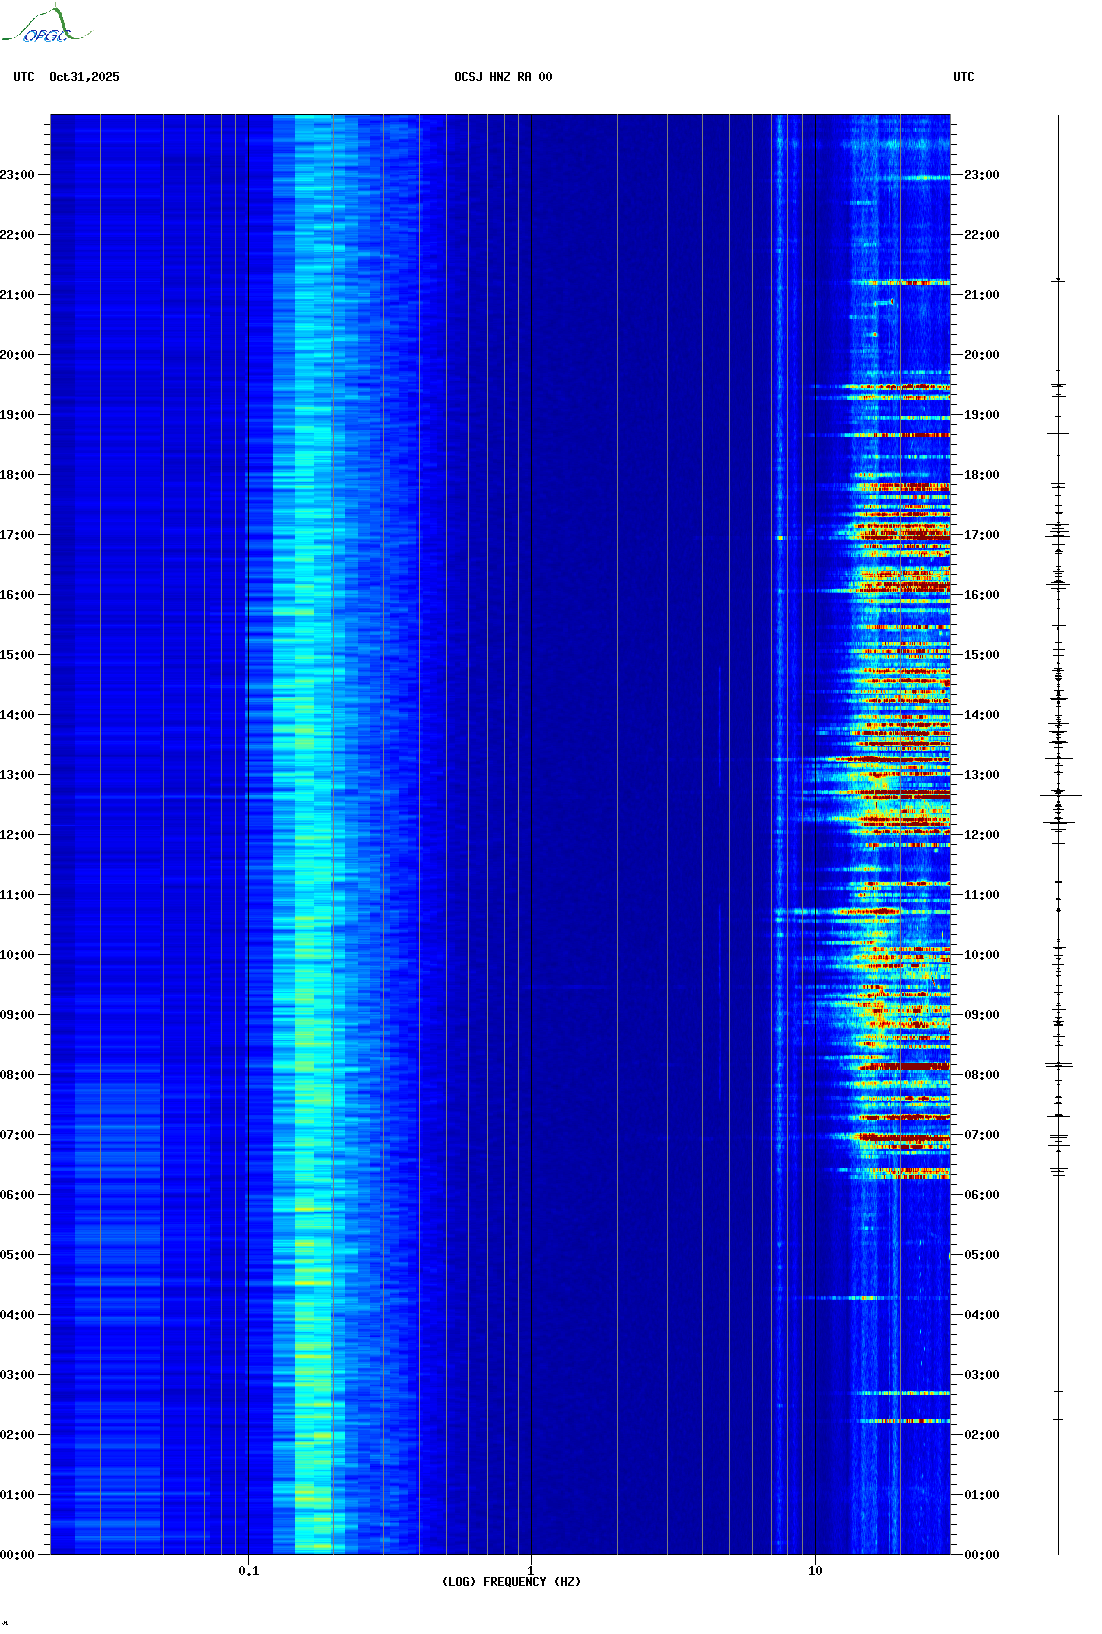Click the 17:00 label on right time axis

pyautogui.click(x=981, y=535)
